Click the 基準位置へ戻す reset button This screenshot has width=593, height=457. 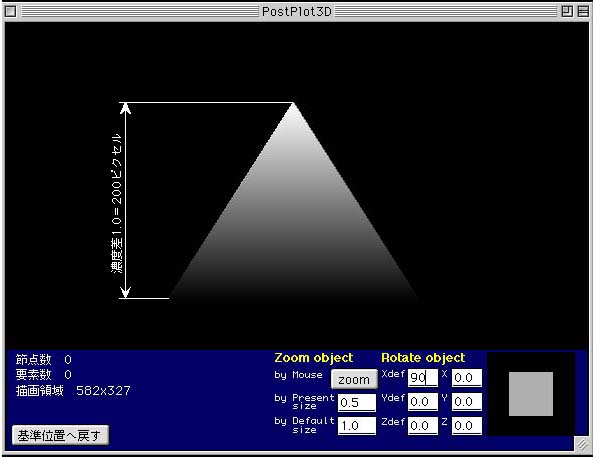click(x=60, y=435)
